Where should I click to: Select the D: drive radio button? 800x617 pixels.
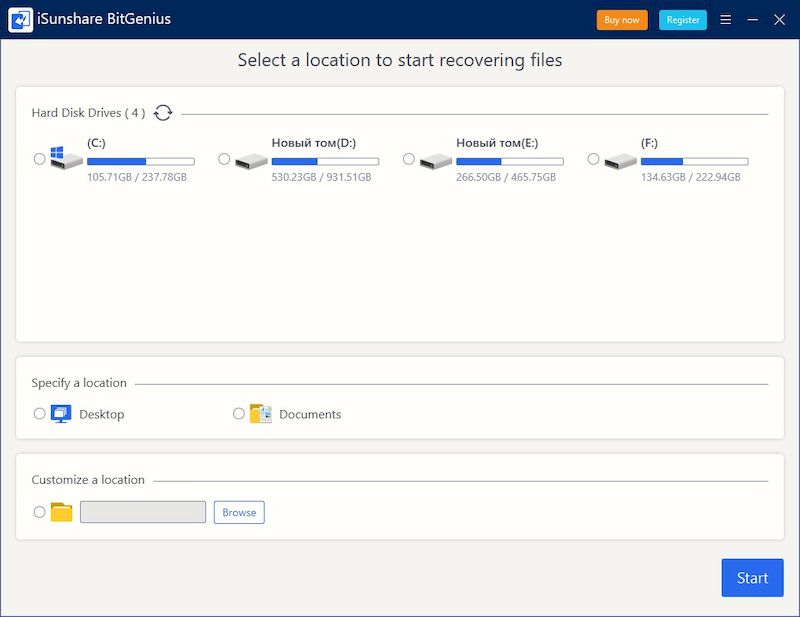pyautogui.click(x=224, y=159)
